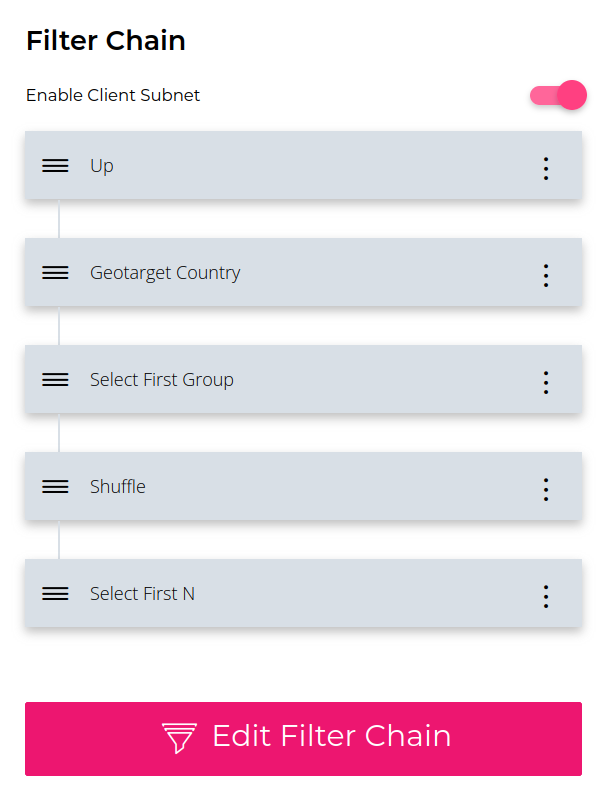Open the Select First N options menu
The image size is (606, 804).
546,596
